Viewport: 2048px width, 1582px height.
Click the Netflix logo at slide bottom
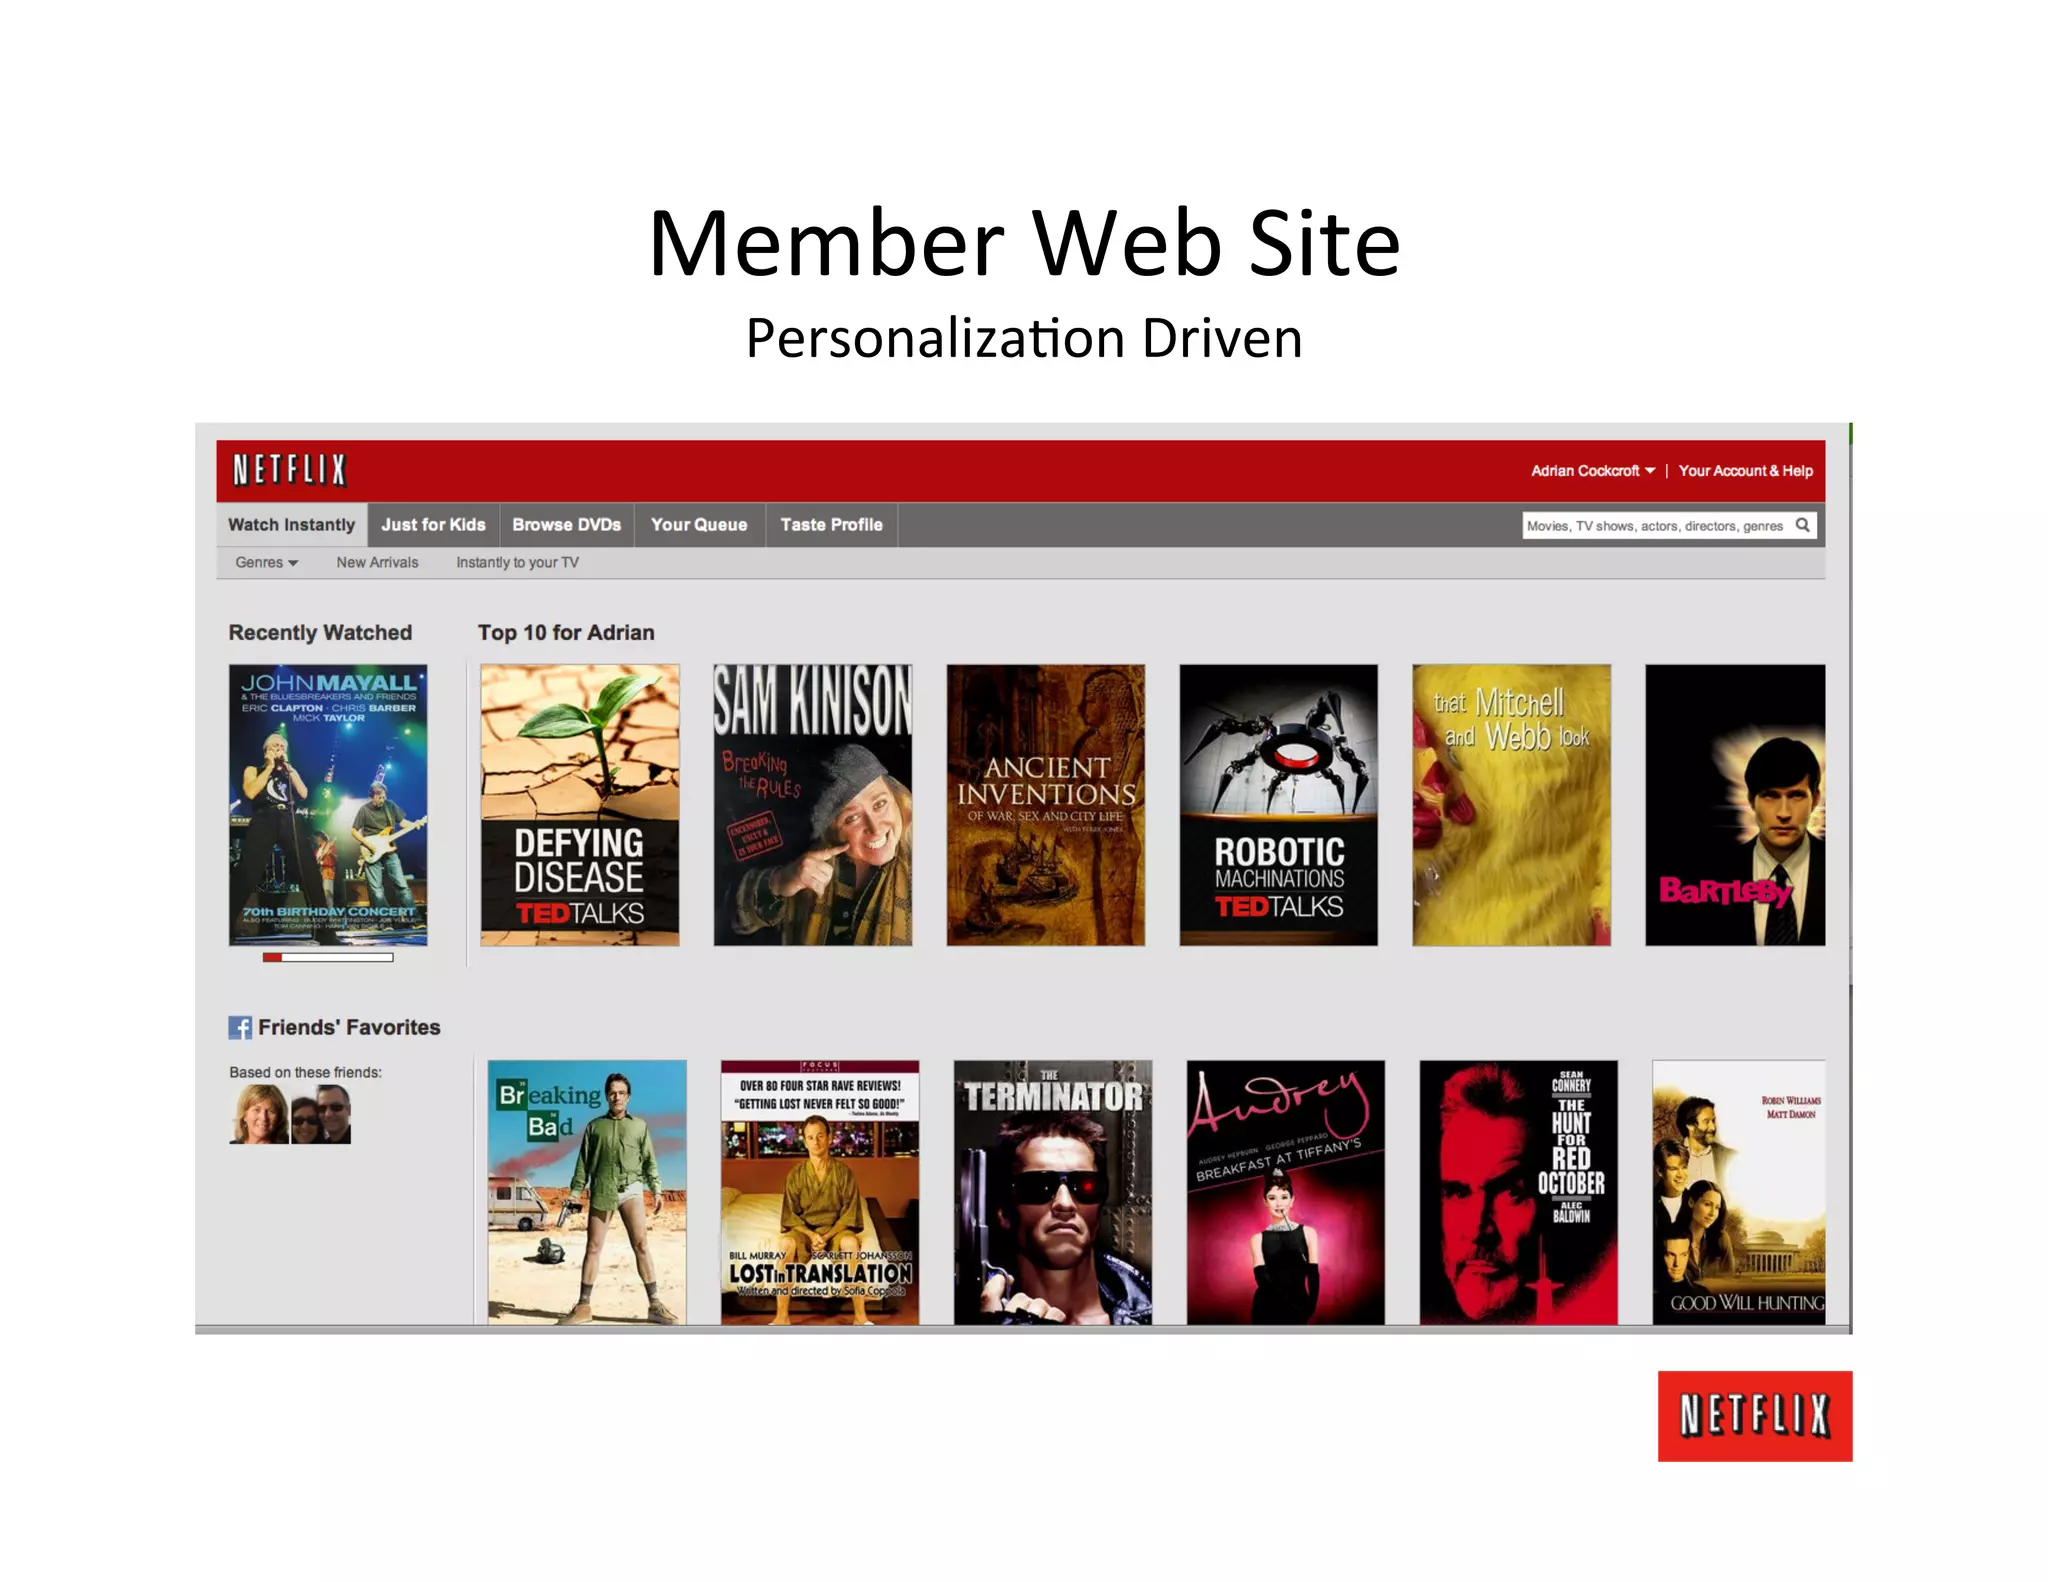click(x=1755, y=1416)
